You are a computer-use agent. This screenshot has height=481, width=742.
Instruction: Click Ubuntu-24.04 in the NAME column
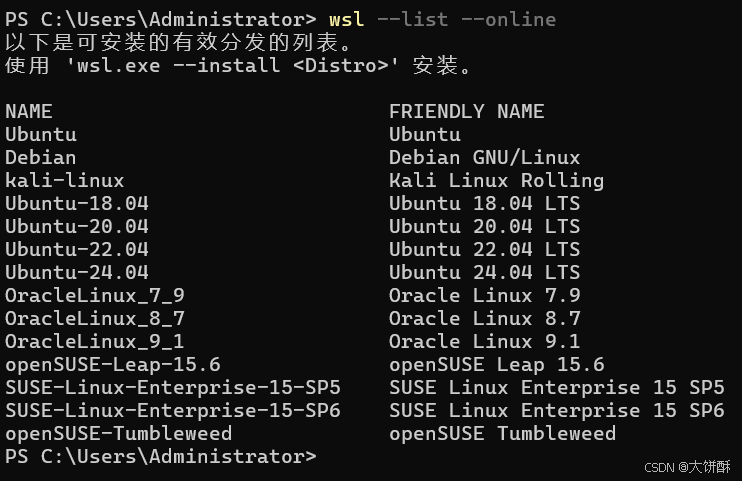(x=77, y=273)
